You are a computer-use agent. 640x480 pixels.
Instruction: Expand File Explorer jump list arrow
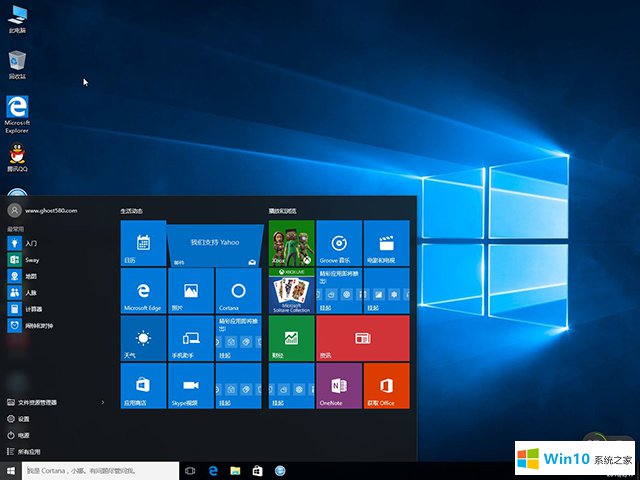102,402
